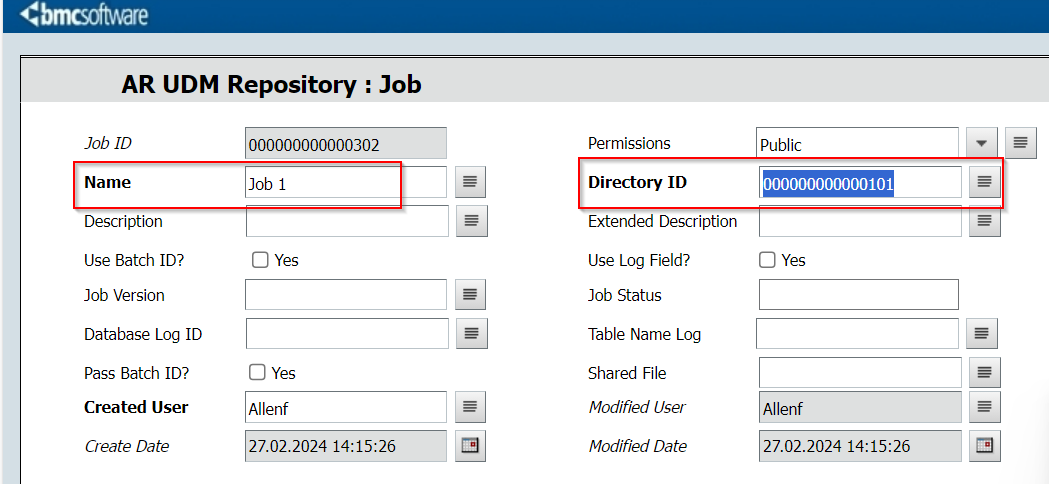Expand the Permissions dropdown arrow
The width and height of the screenshot is (1049, 484).
click(x=981, y=143)
